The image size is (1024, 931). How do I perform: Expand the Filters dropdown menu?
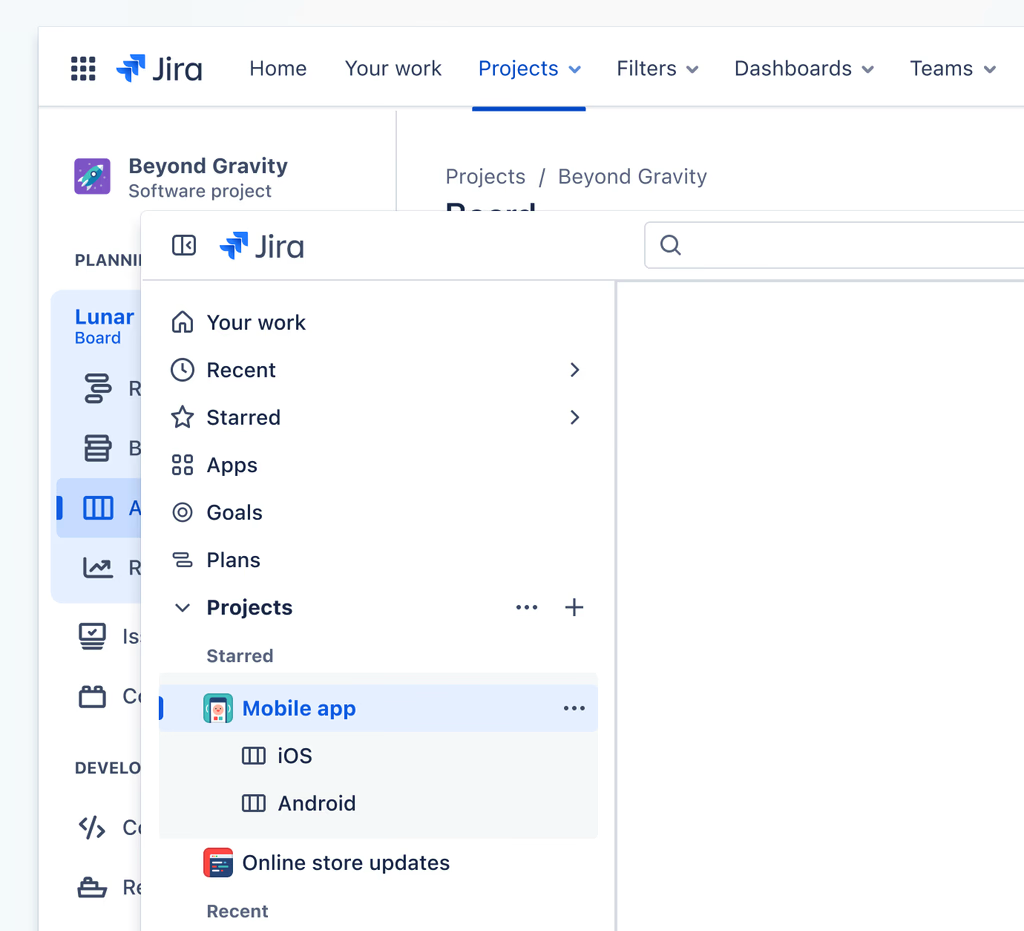[658, 69]
